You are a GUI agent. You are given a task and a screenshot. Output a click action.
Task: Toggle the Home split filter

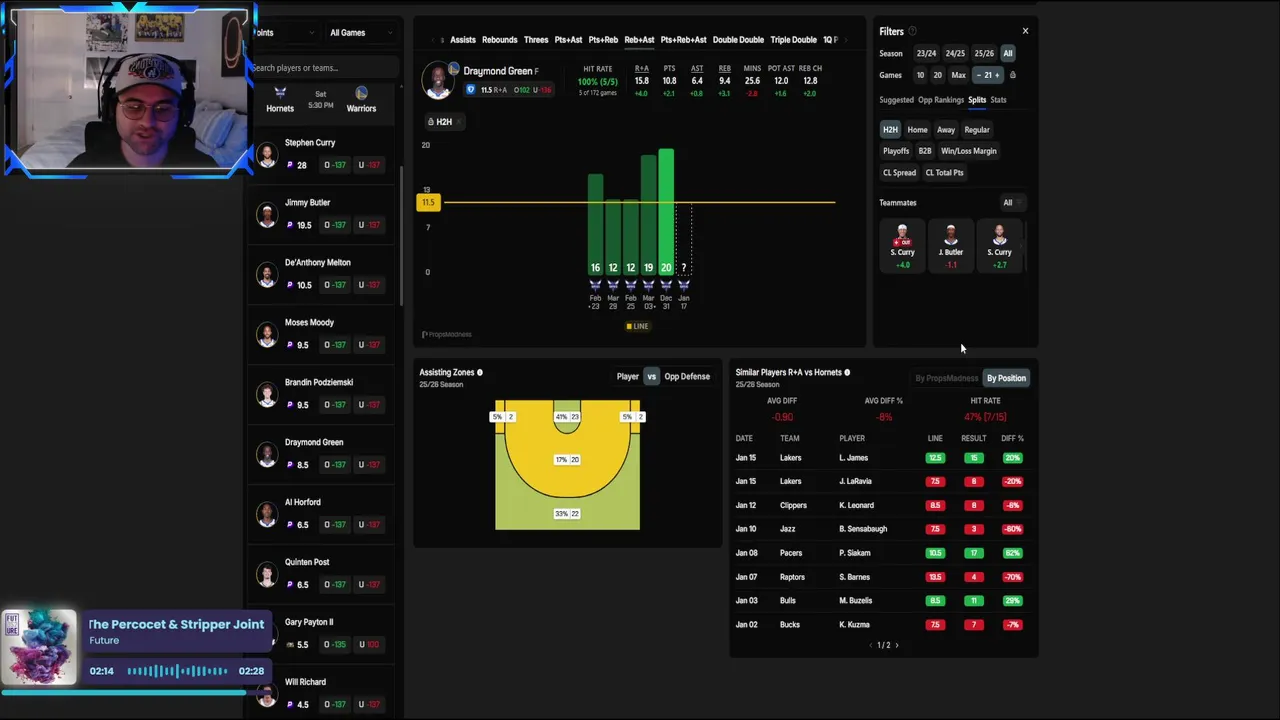[x=917, y=129]
